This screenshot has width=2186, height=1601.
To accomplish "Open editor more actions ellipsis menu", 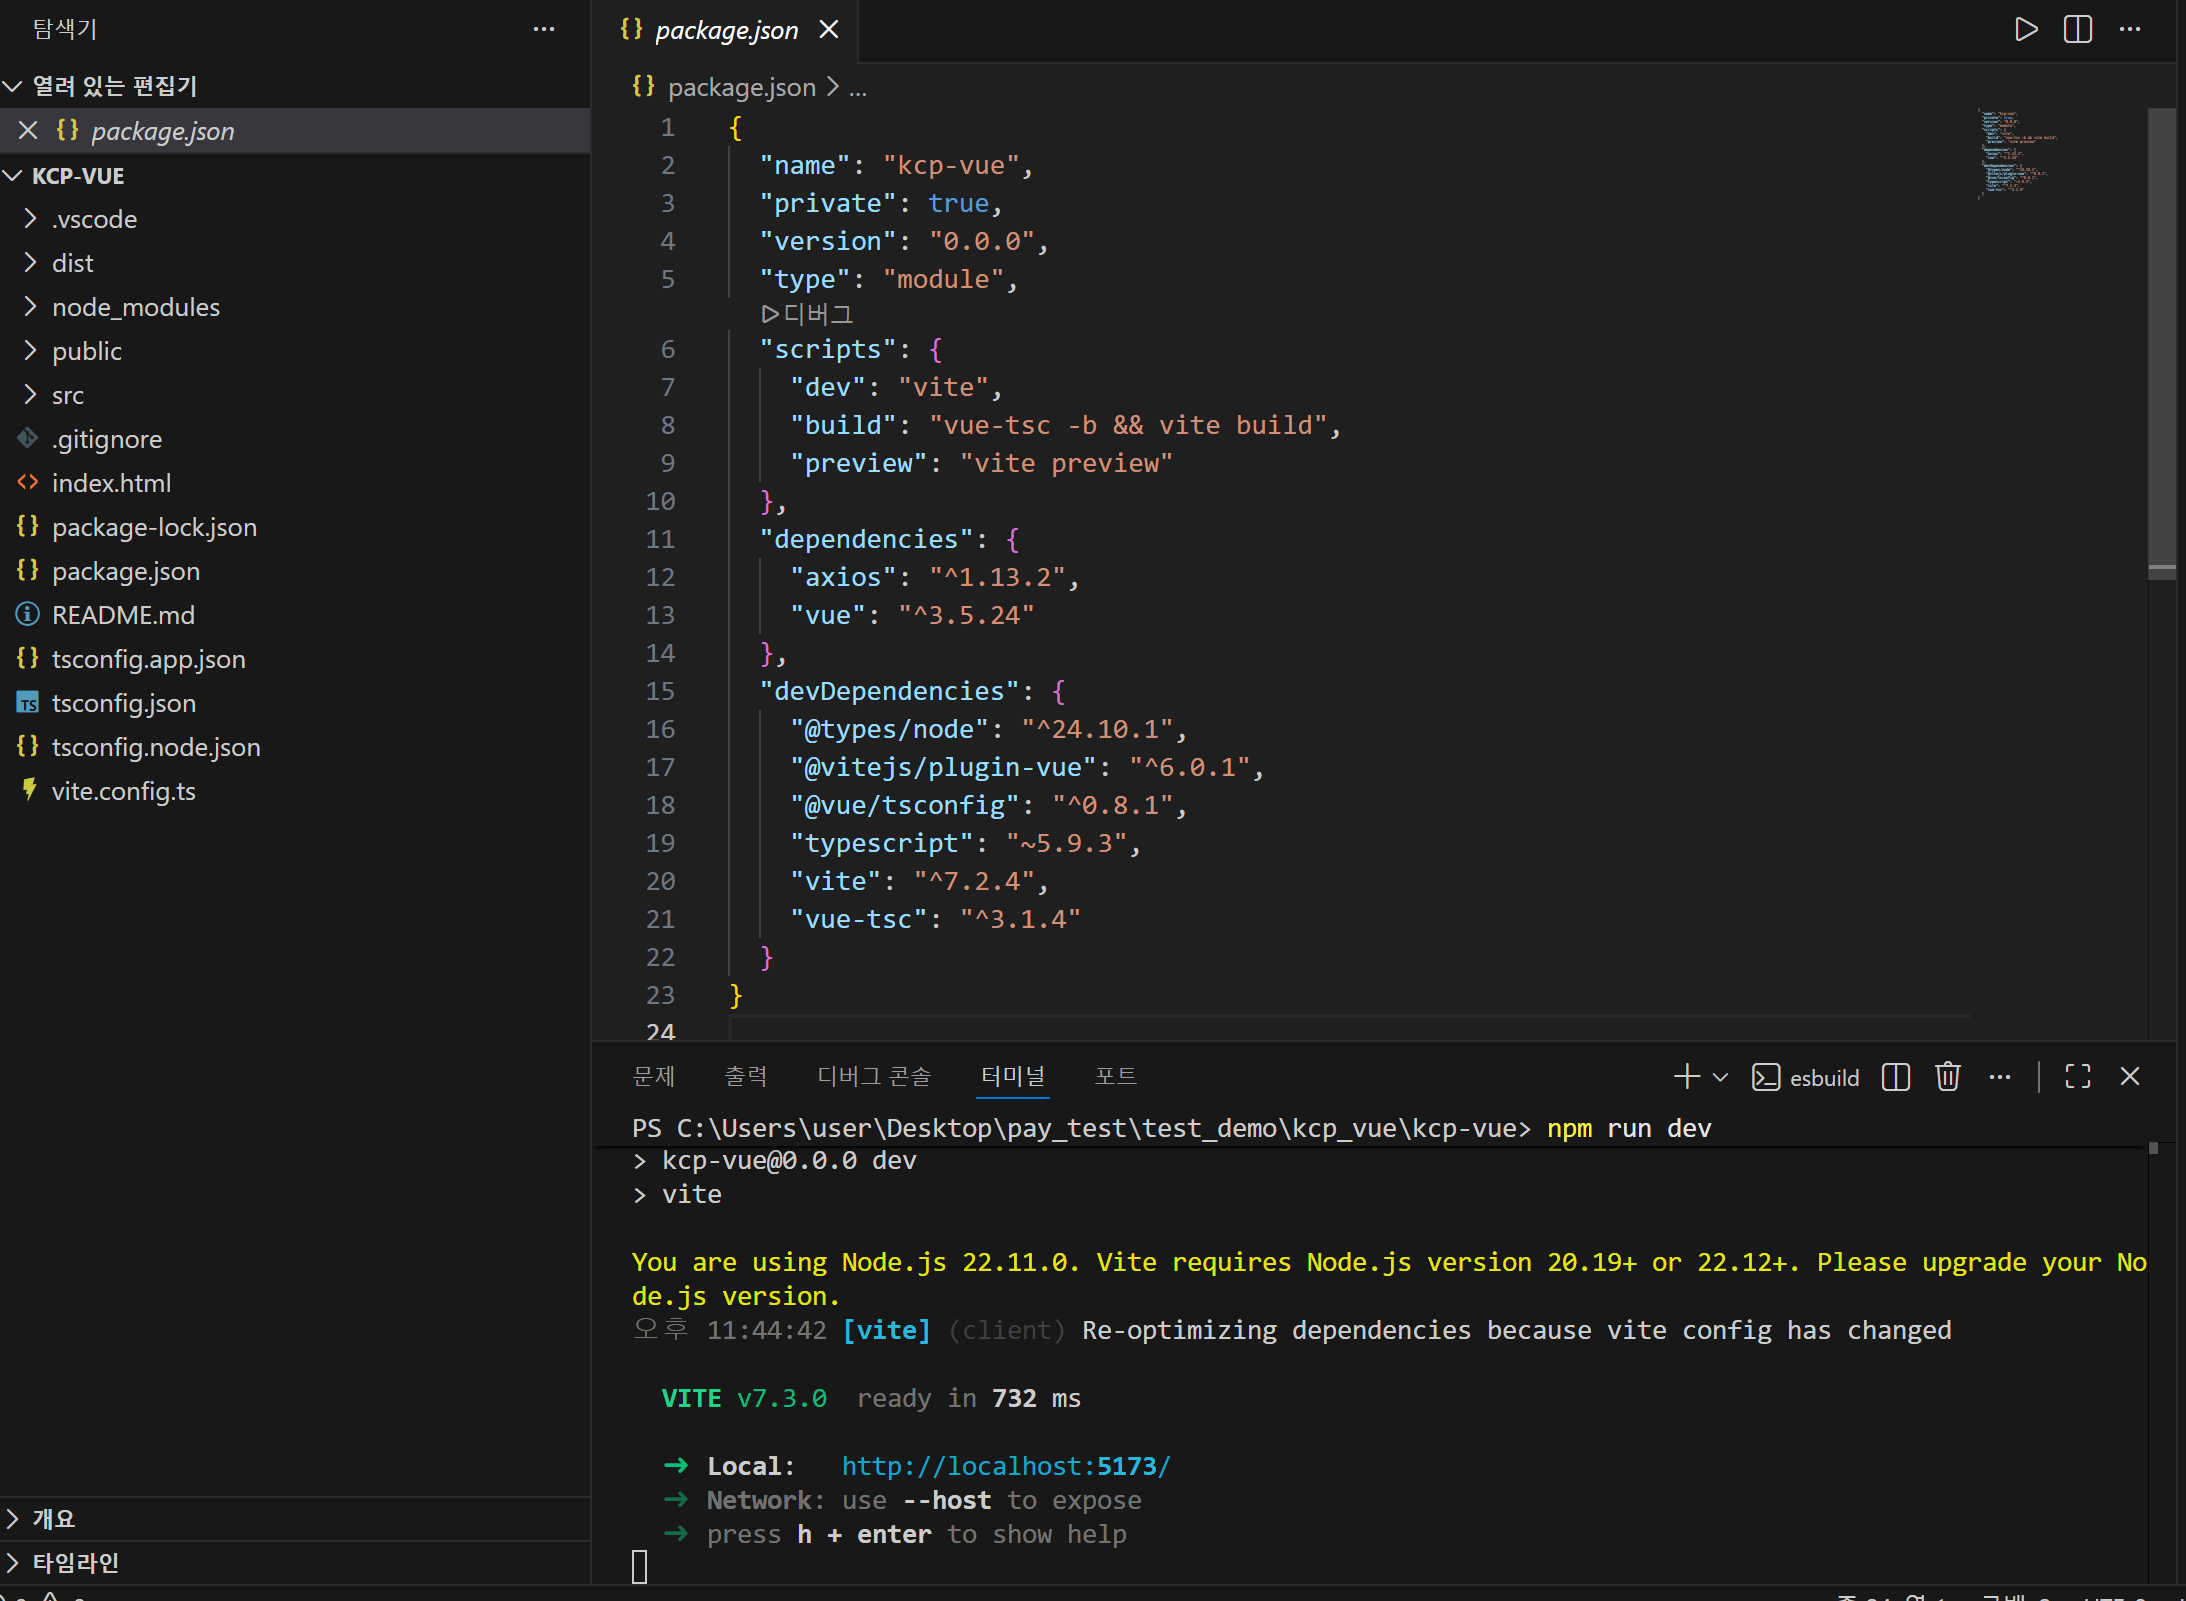I will [x=2130, y=29].
